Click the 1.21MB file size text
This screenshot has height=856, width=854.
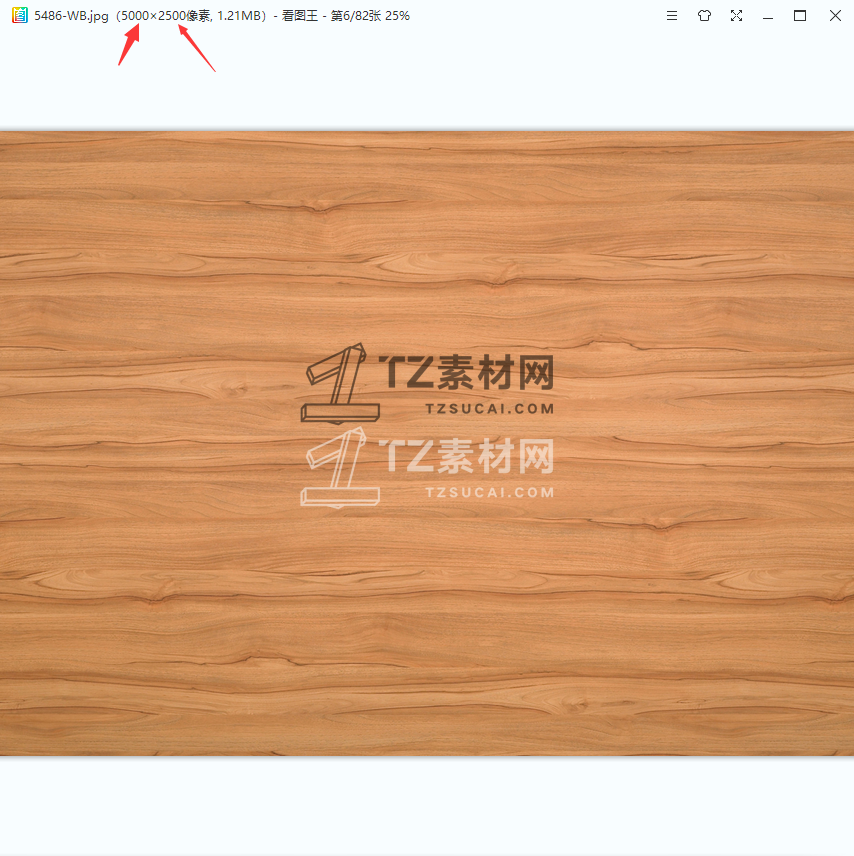click(238, 16)
